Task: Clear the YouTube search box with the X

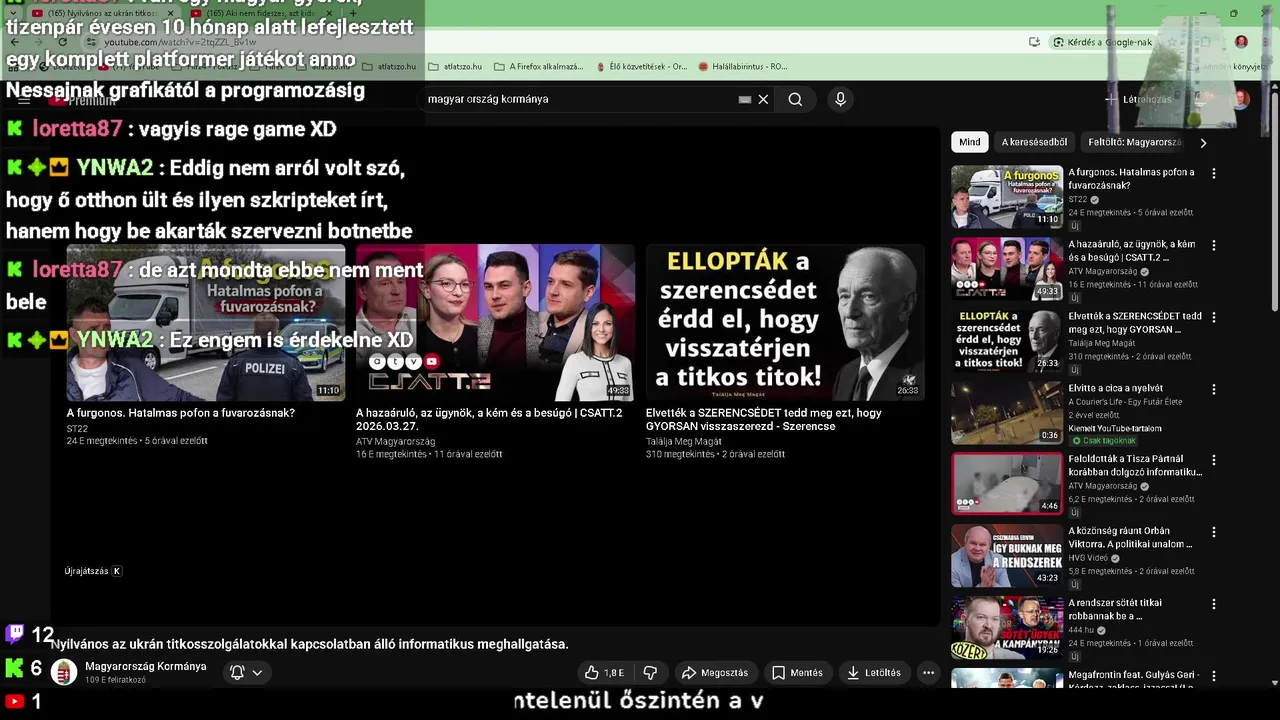Action: pos(763,99)
